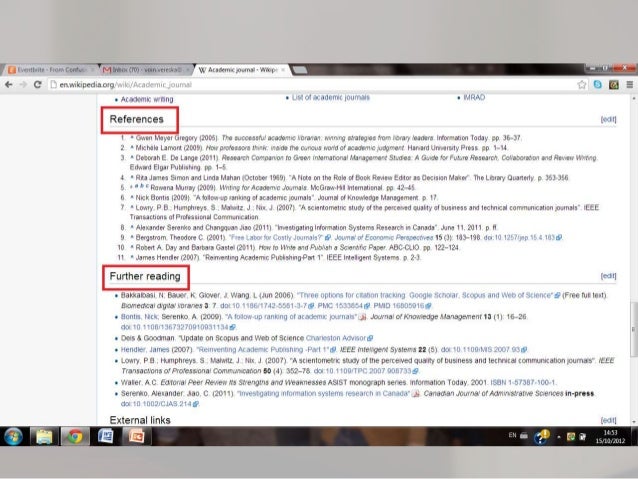This screenshot has height=479, width=638.
Task: Open the Academic writing link
Action: (x=147, y=99)
